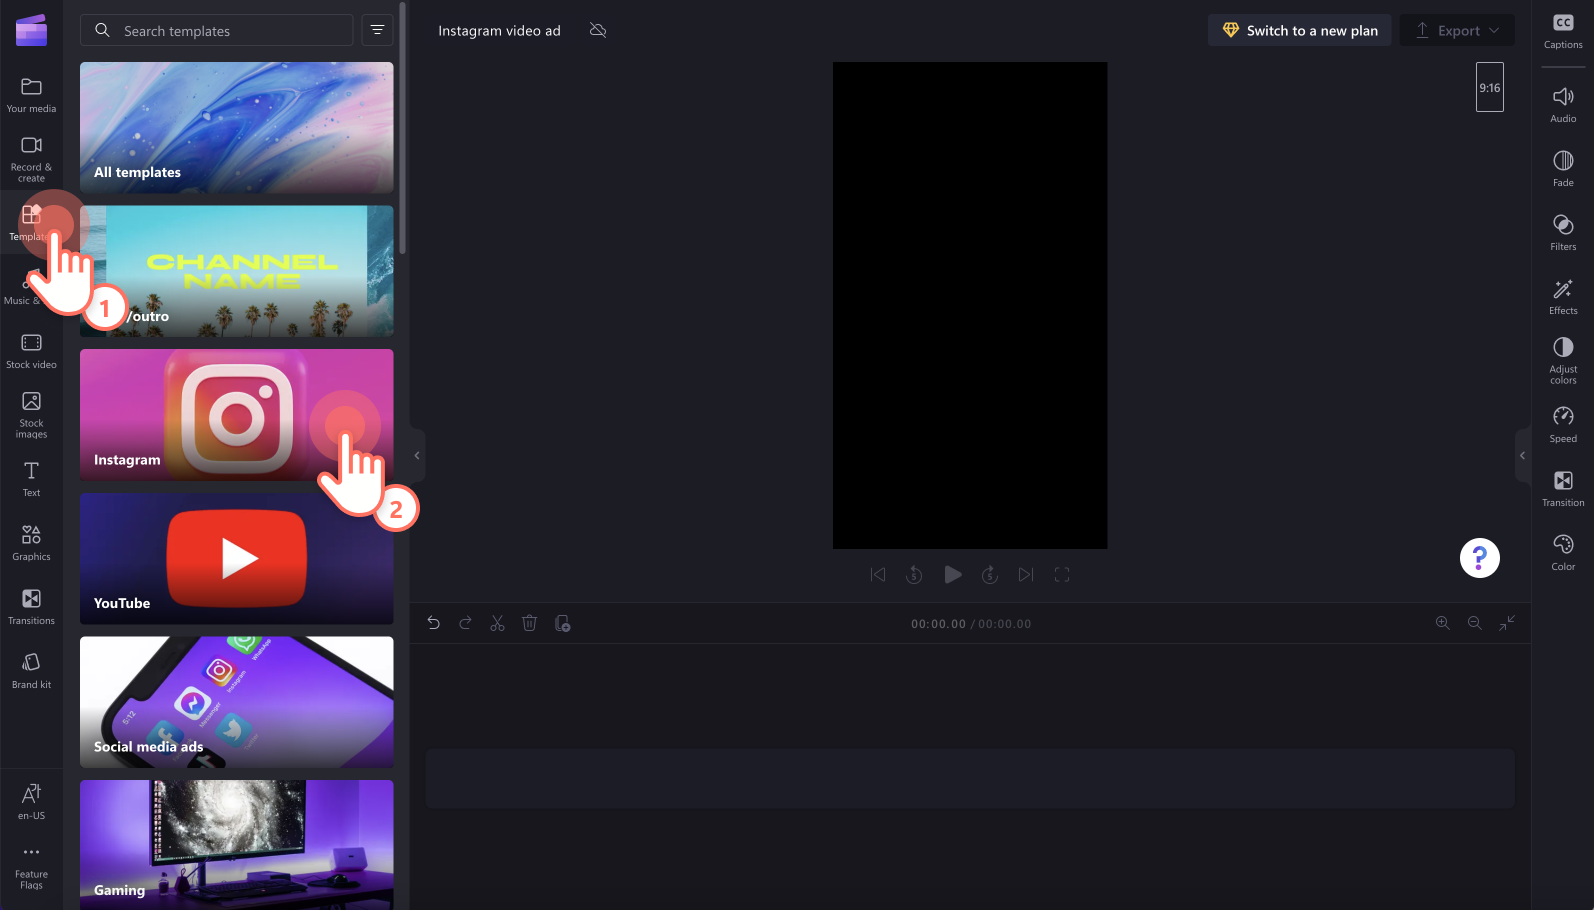Open the help question mark button
Image resolution: width=1594 pixels, height=910 pixels.
coord(1479,558)
